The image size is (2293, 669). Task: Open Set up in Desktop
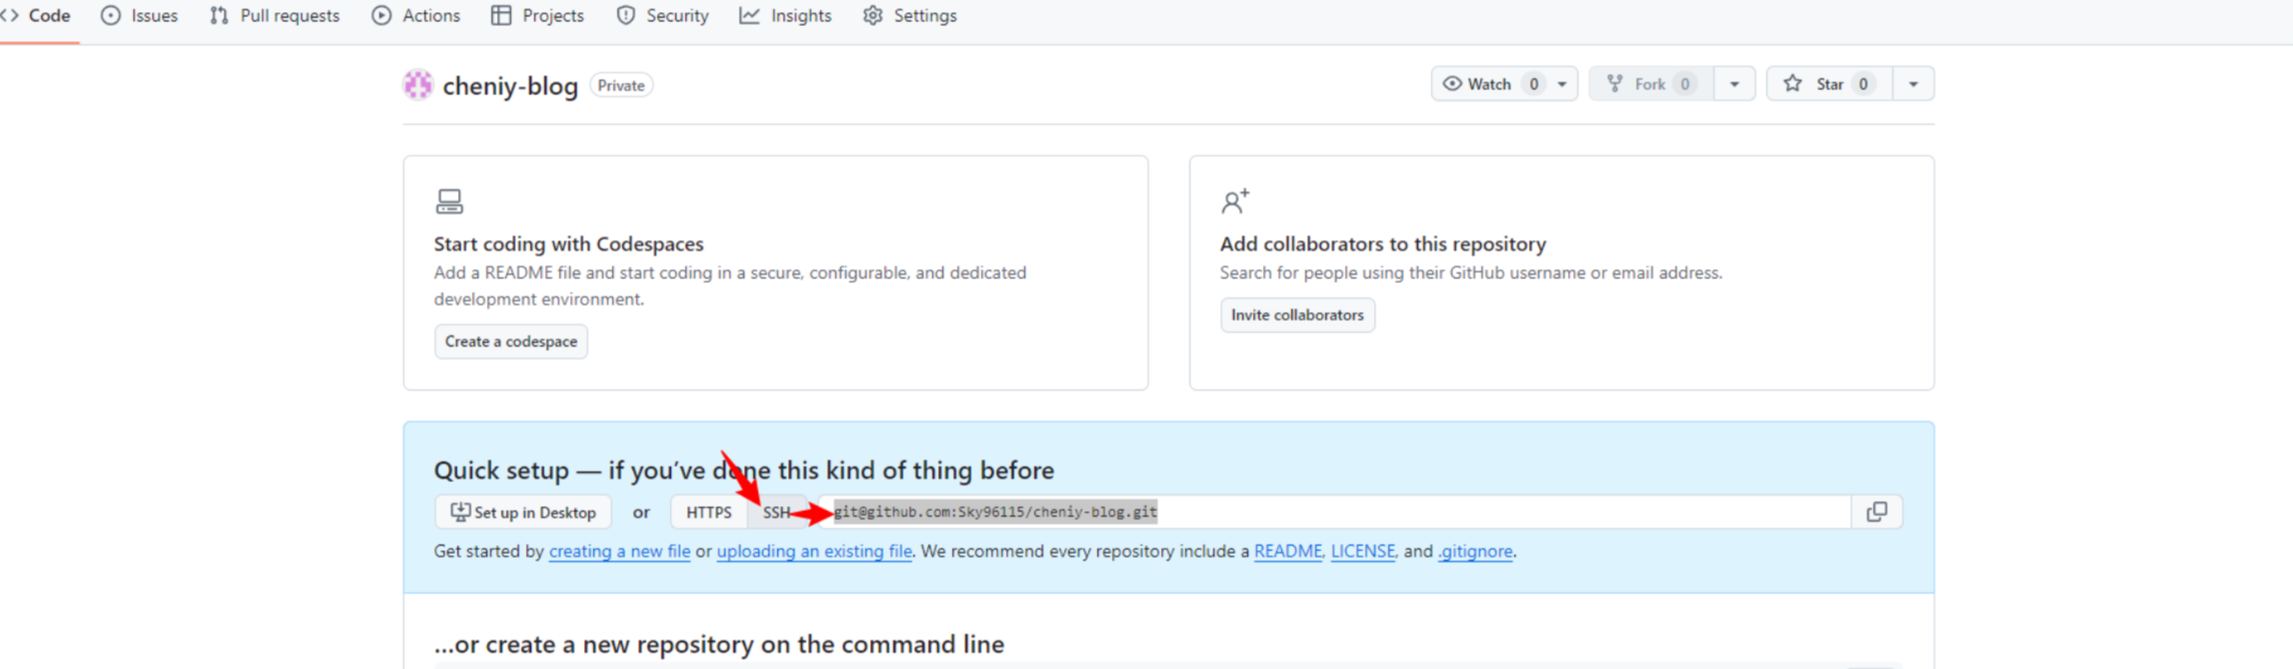click(x=523, y=512)
